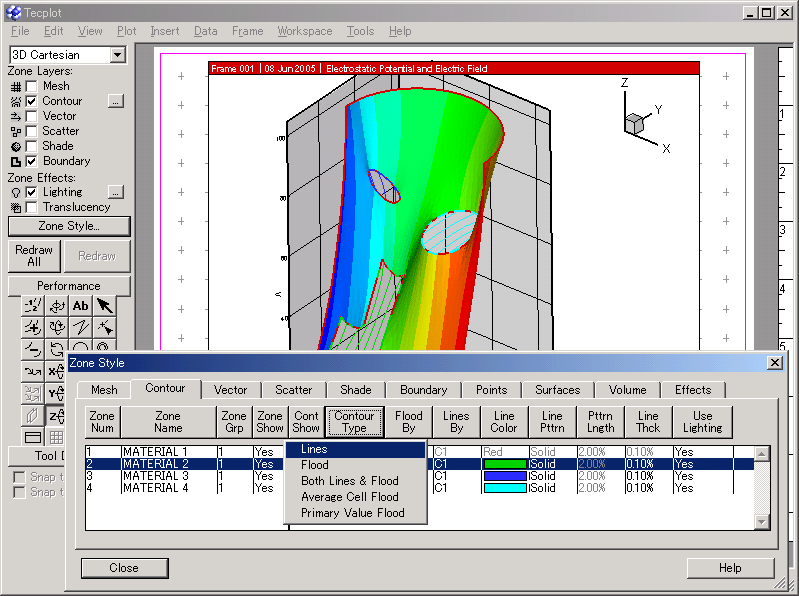Click the green line color of MATERIAL 2
This screenshot has height=596, width=799.
(x=504, y=464)
